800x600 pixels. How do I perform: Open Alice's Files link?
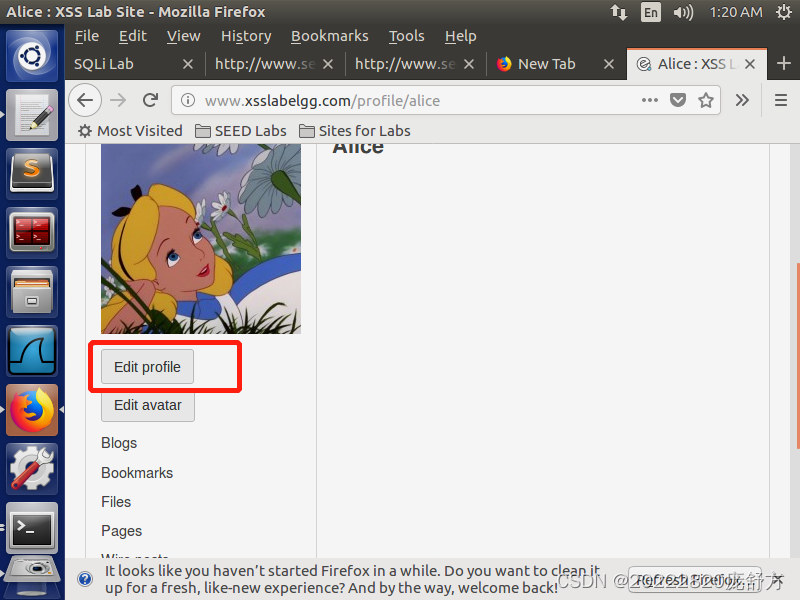(x=116, y=502)
